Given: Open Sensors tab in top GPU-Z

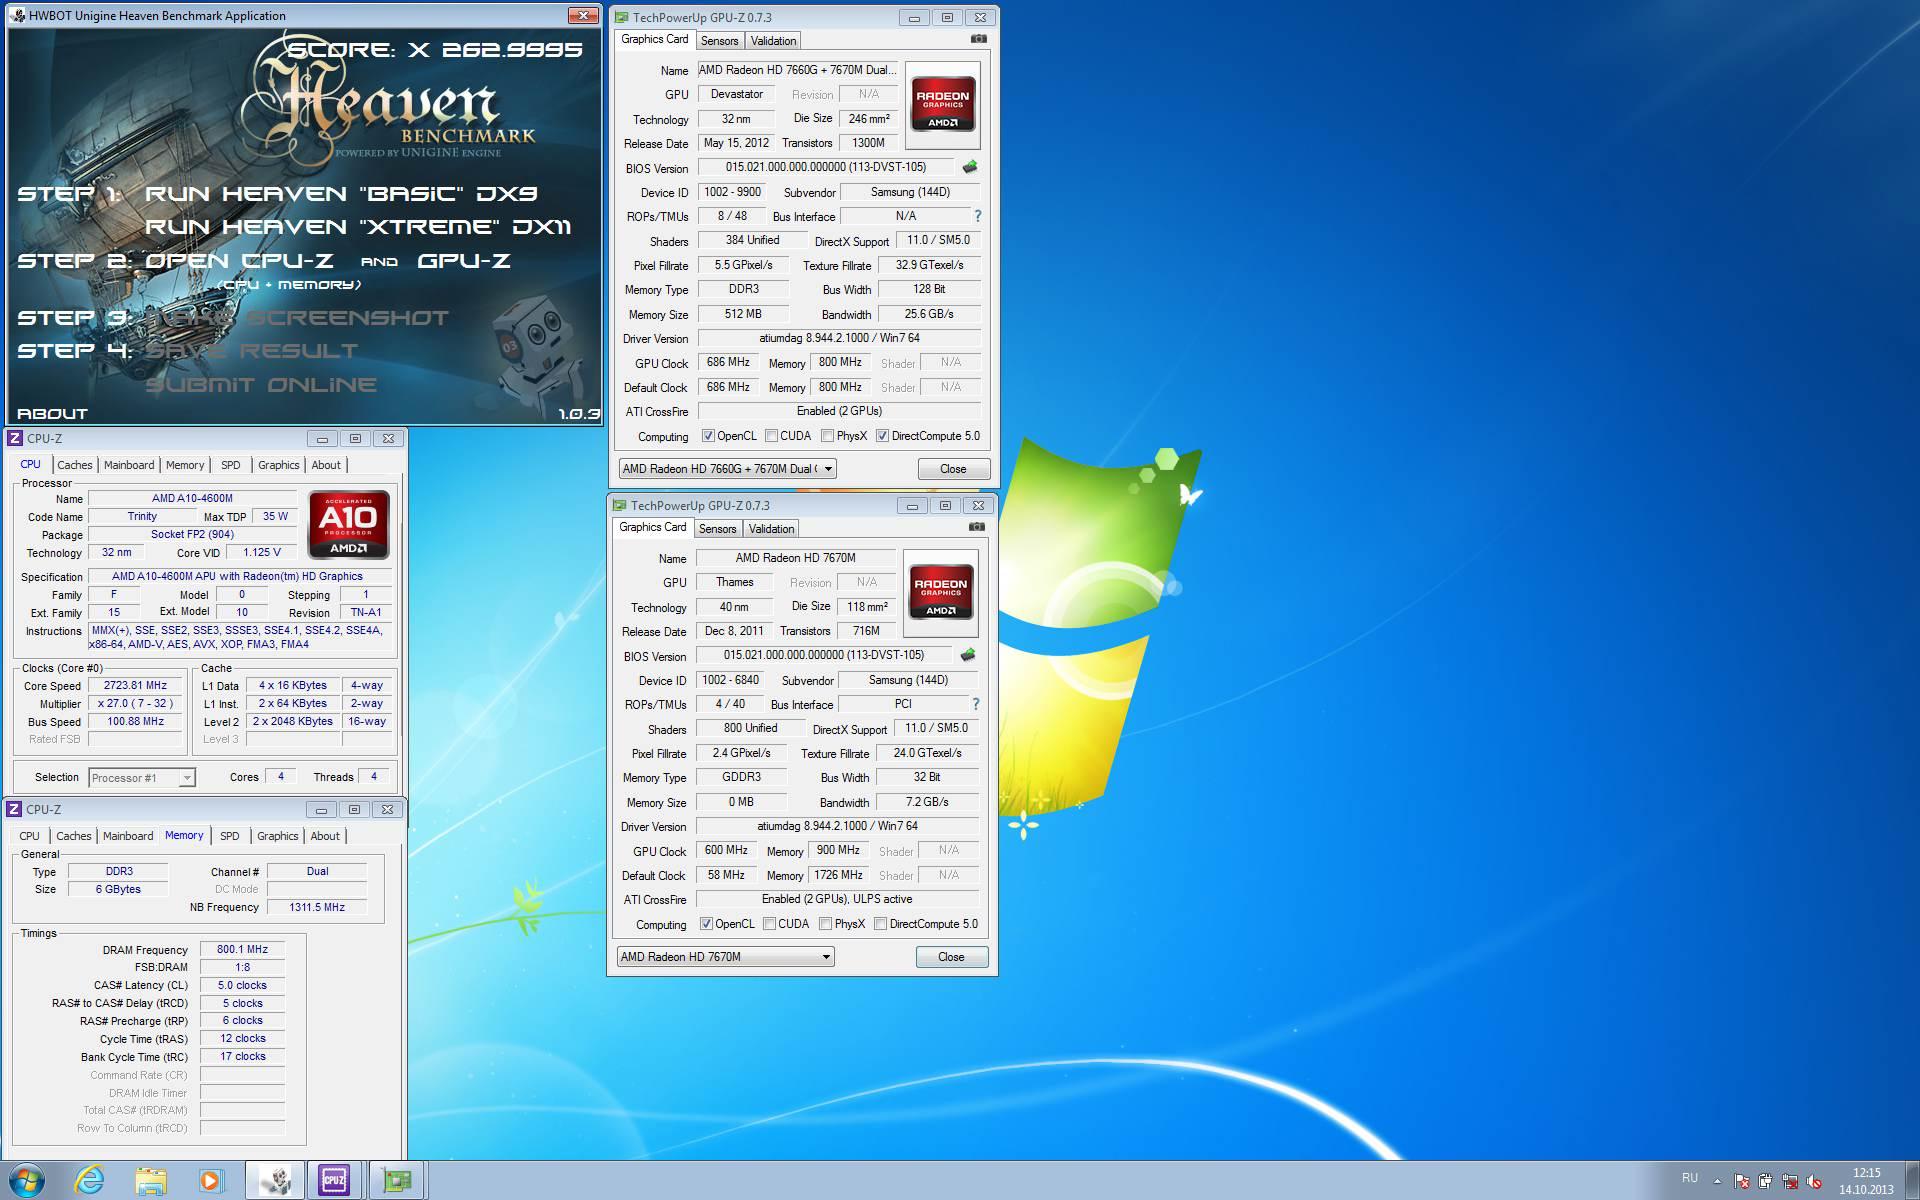Looking at the screenshot, I should (719, 41).
